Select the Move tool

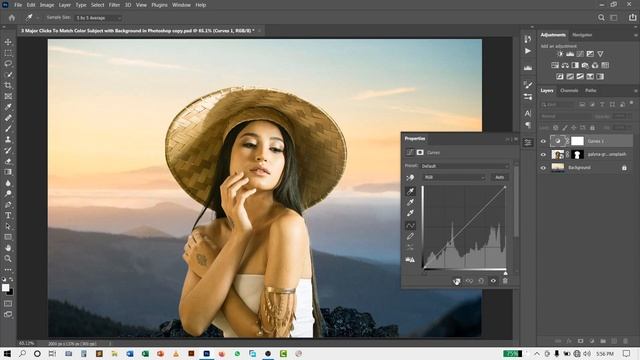(x=8, y=42)
